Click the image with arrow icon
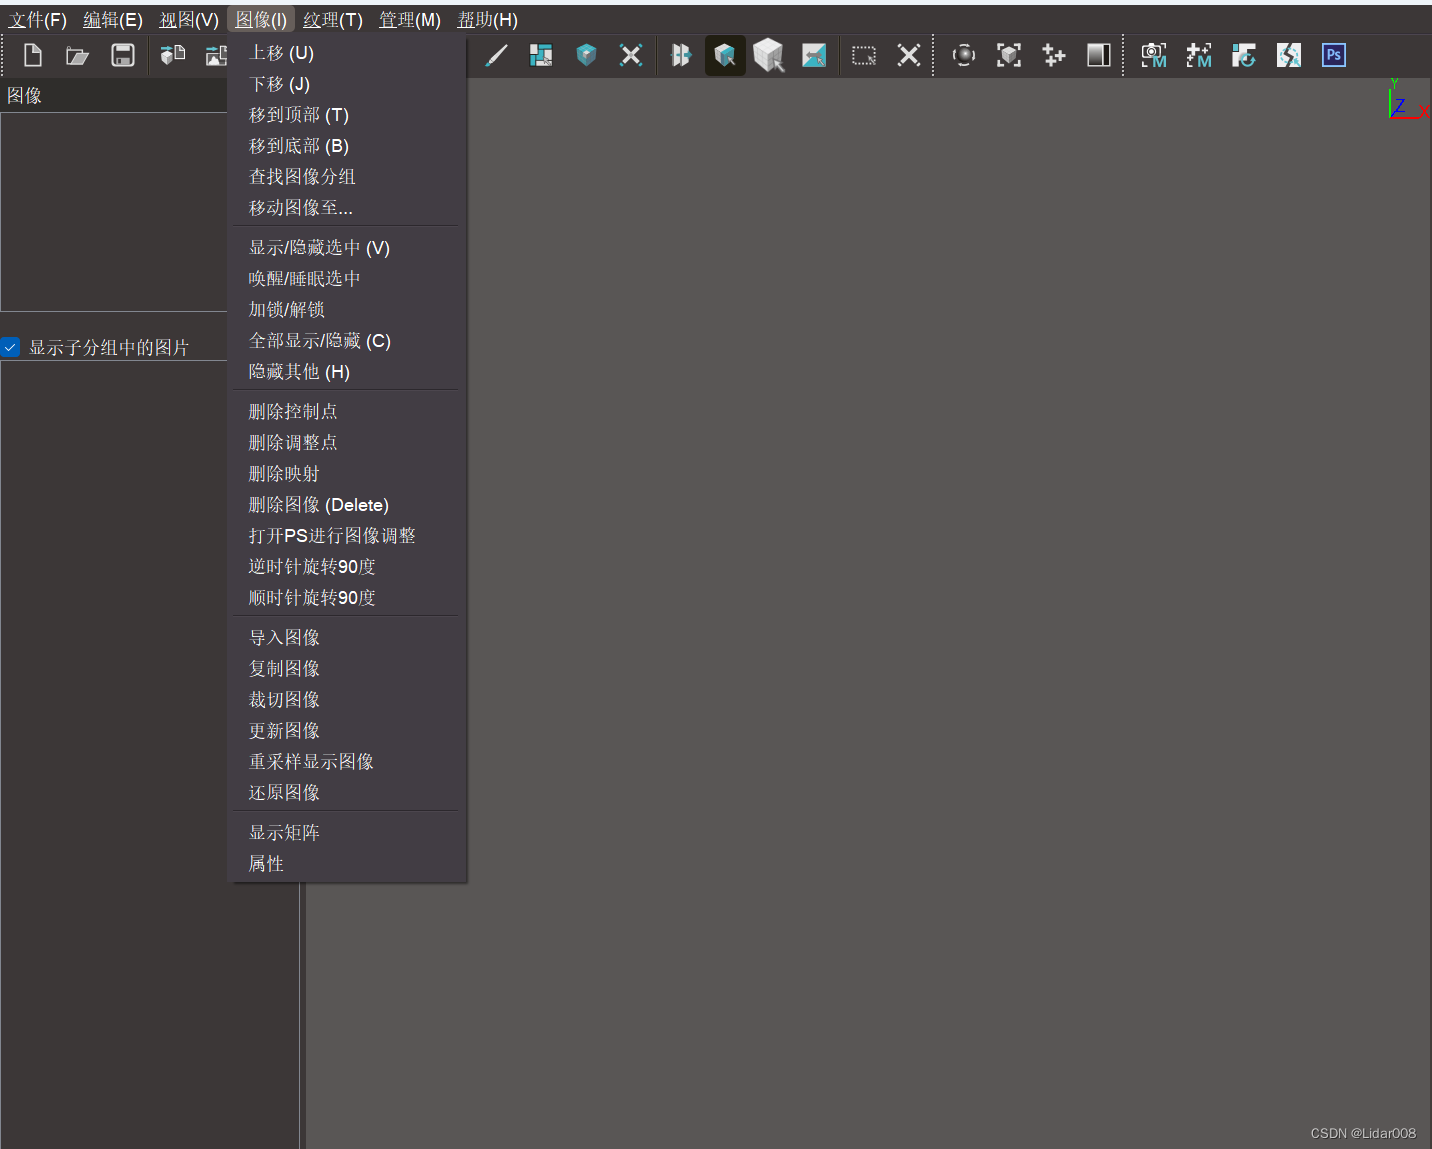The image size is (1432, 1149). tap(814, 55)
